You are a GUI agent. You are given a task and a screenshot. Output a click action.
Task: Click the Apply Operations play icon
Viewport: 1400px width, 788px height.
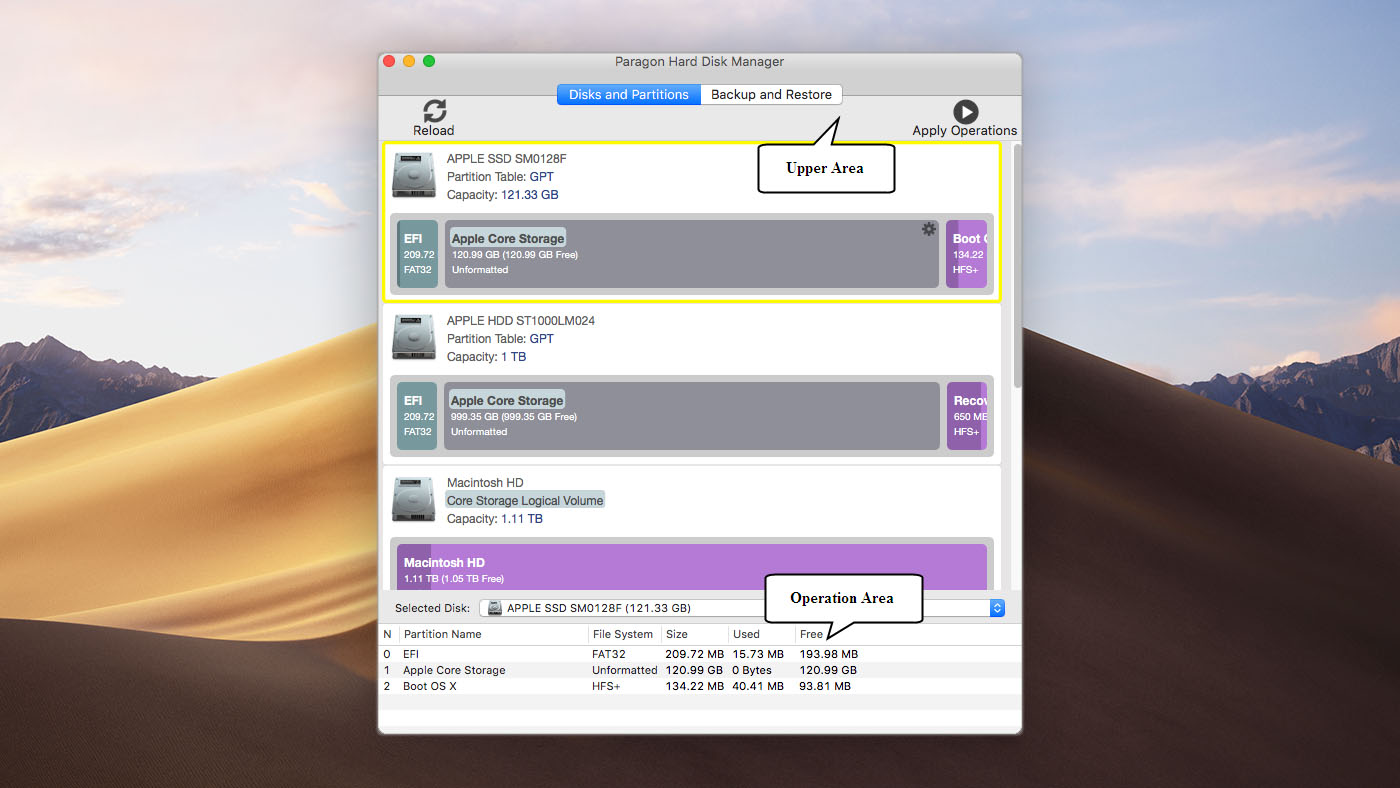pyautogui.click(x=965, y=111)
